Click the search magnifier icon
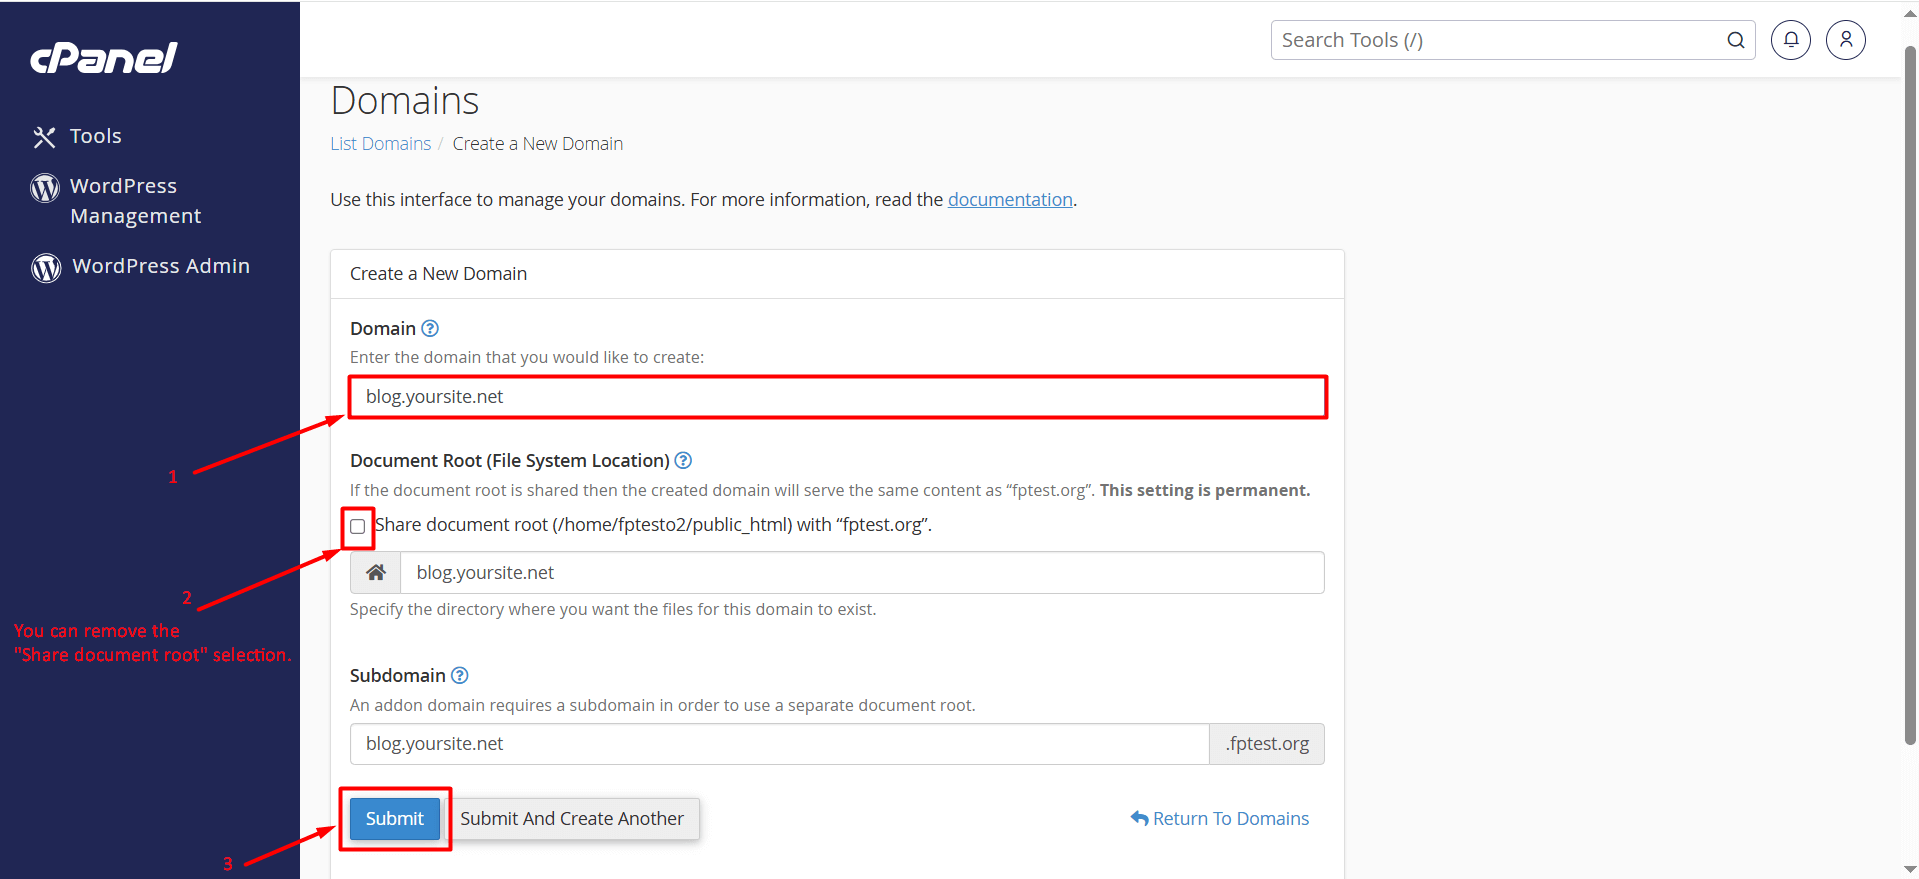 [1735, 40]
